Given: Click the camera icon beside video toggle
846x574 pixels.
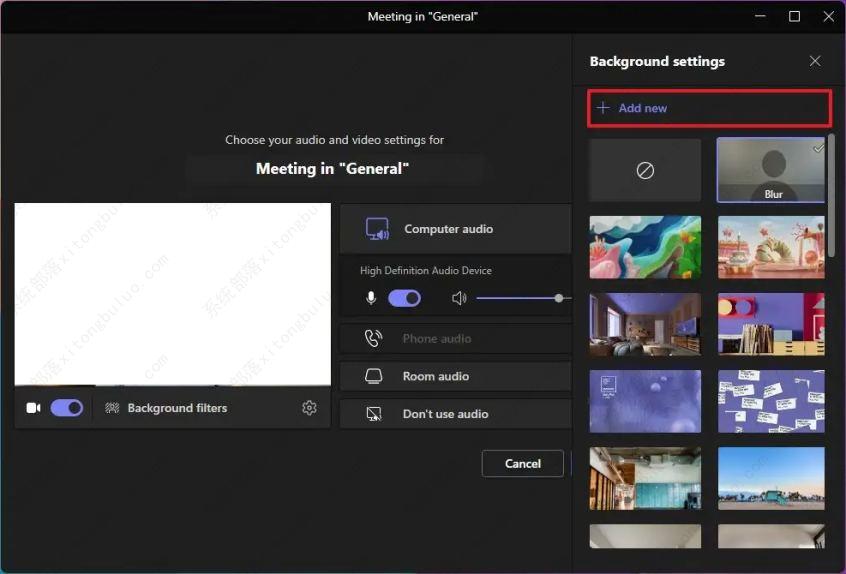Looking at the screenshot, I should pyautogui.click(x=33, y=408).
